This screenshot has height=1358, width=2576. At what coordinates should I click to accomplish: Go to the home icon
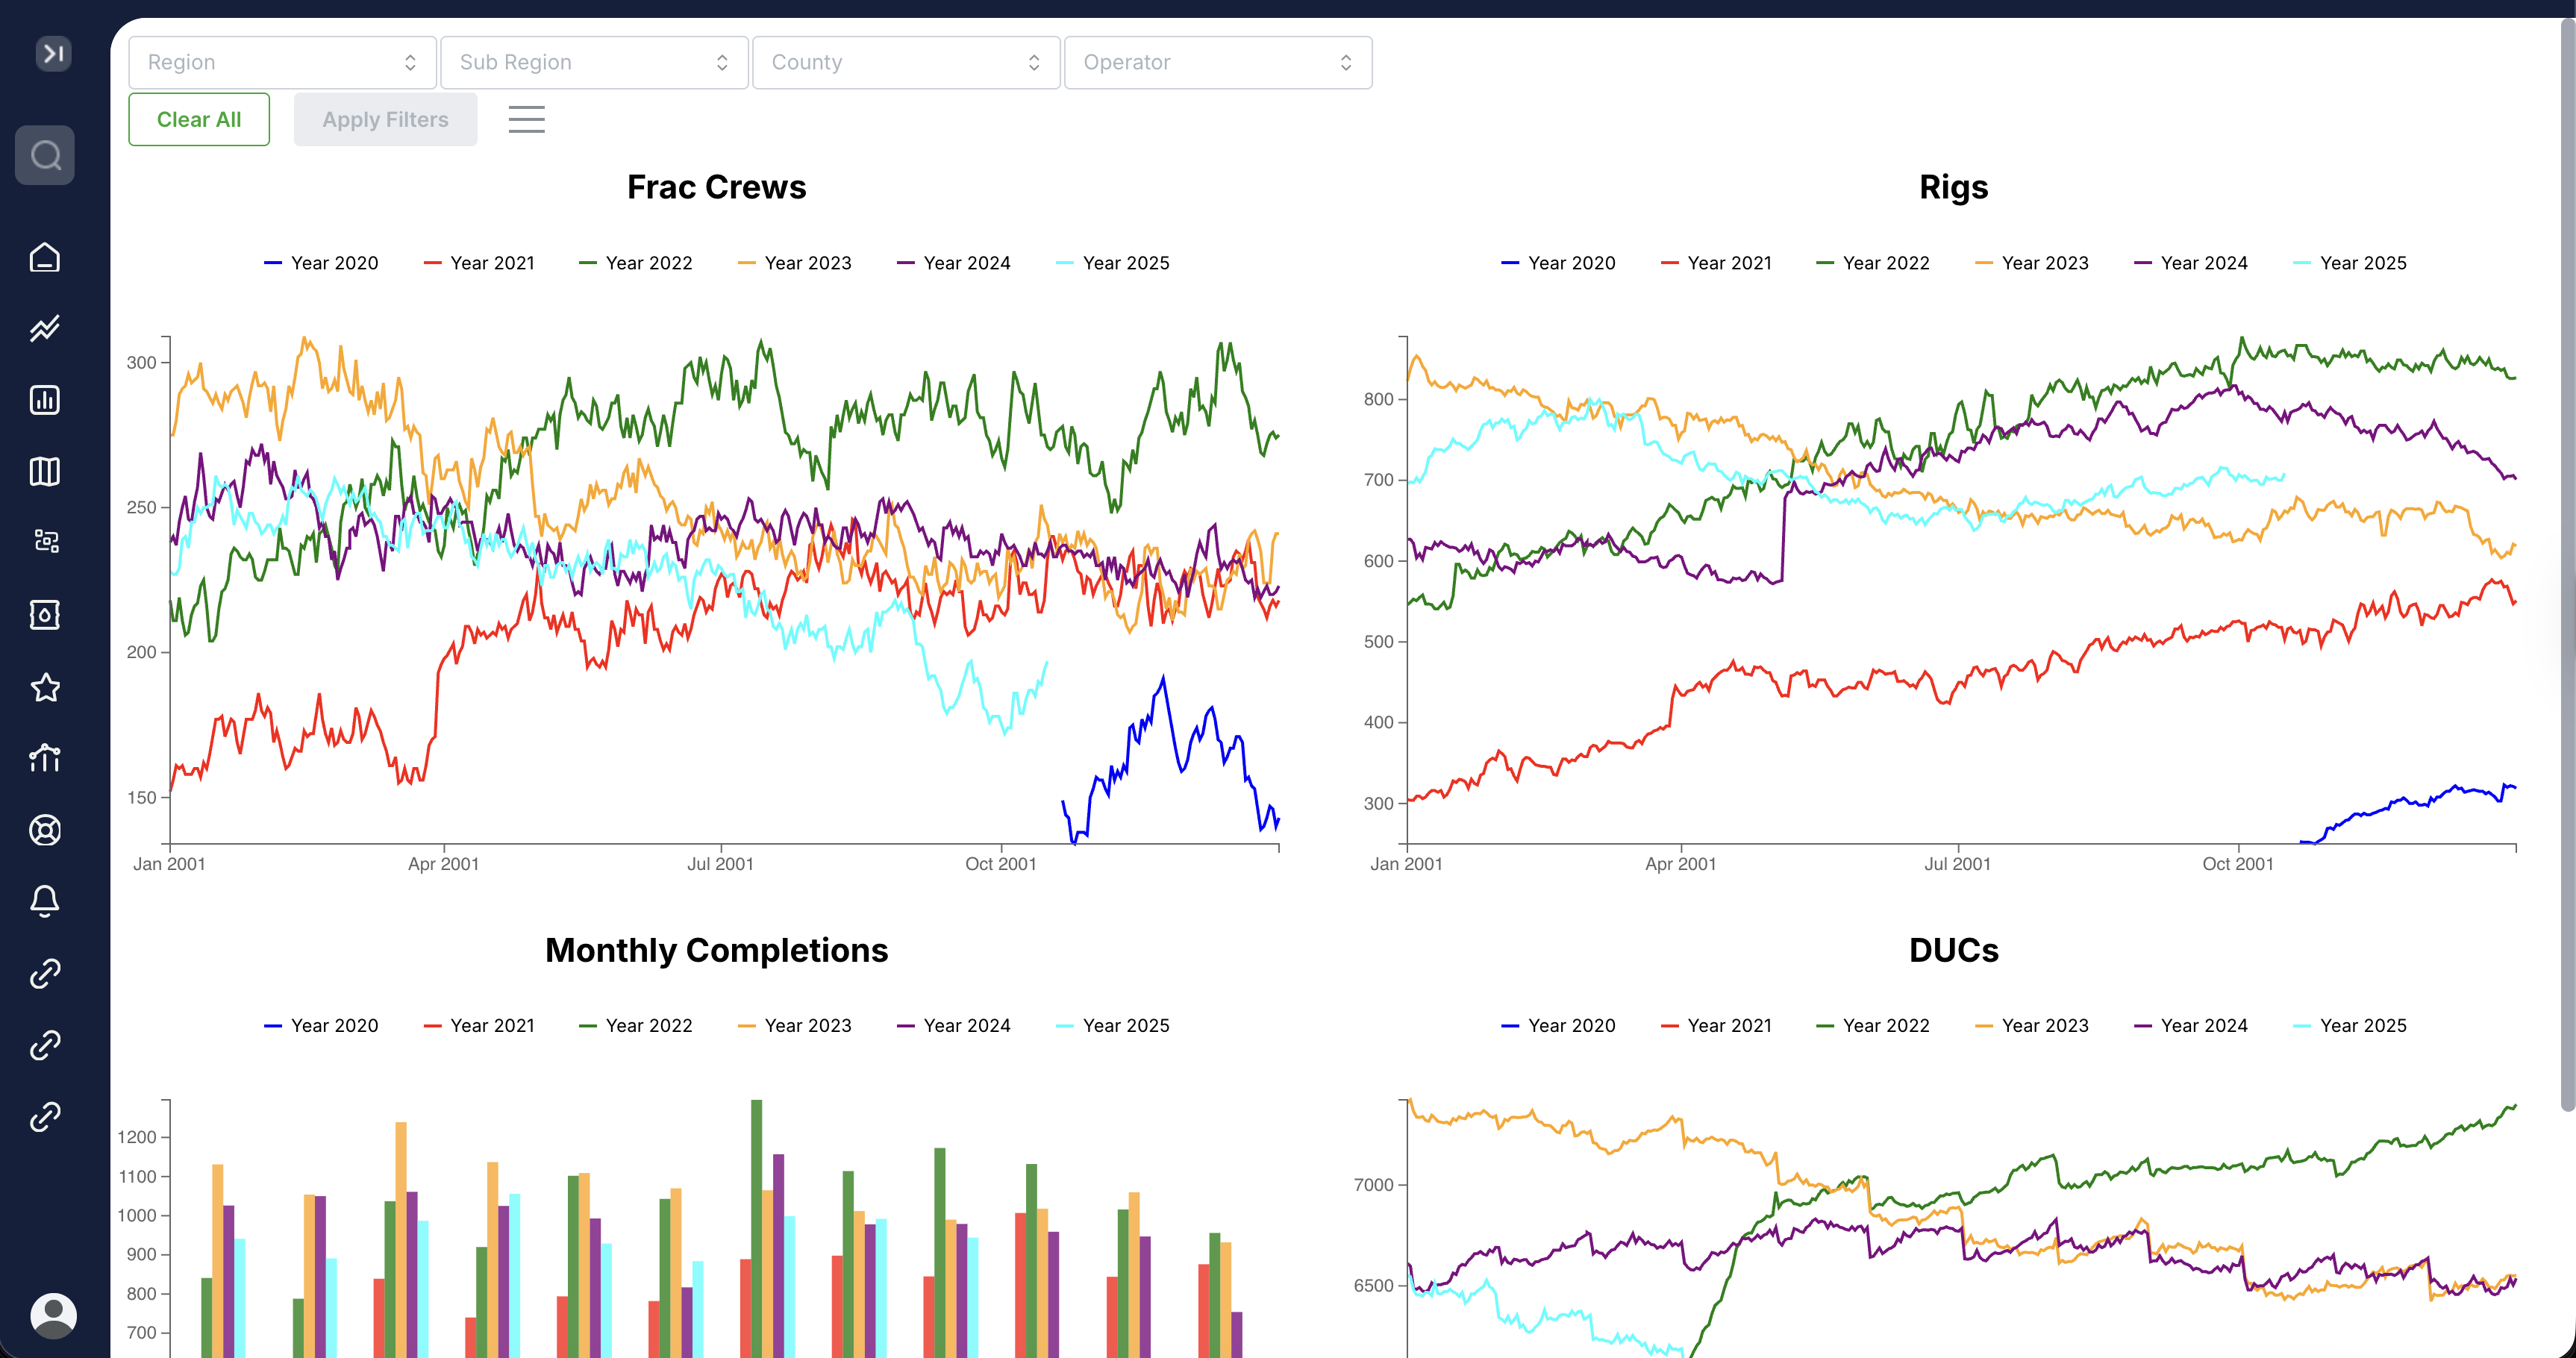click(x=45, y=257)
